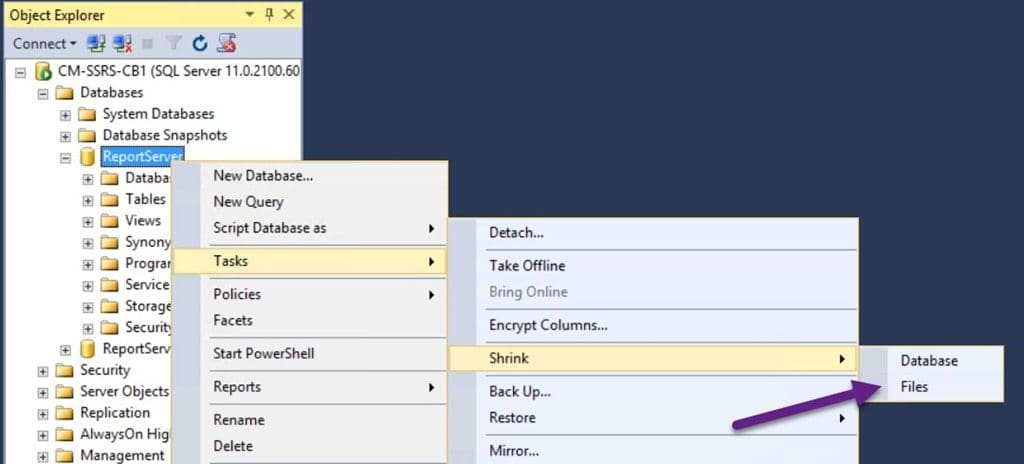Click the Disconnect server icon
Image resolution: width=1024 pixels, height=464 pixels.
pyautogui.click(x=122, y=44)
